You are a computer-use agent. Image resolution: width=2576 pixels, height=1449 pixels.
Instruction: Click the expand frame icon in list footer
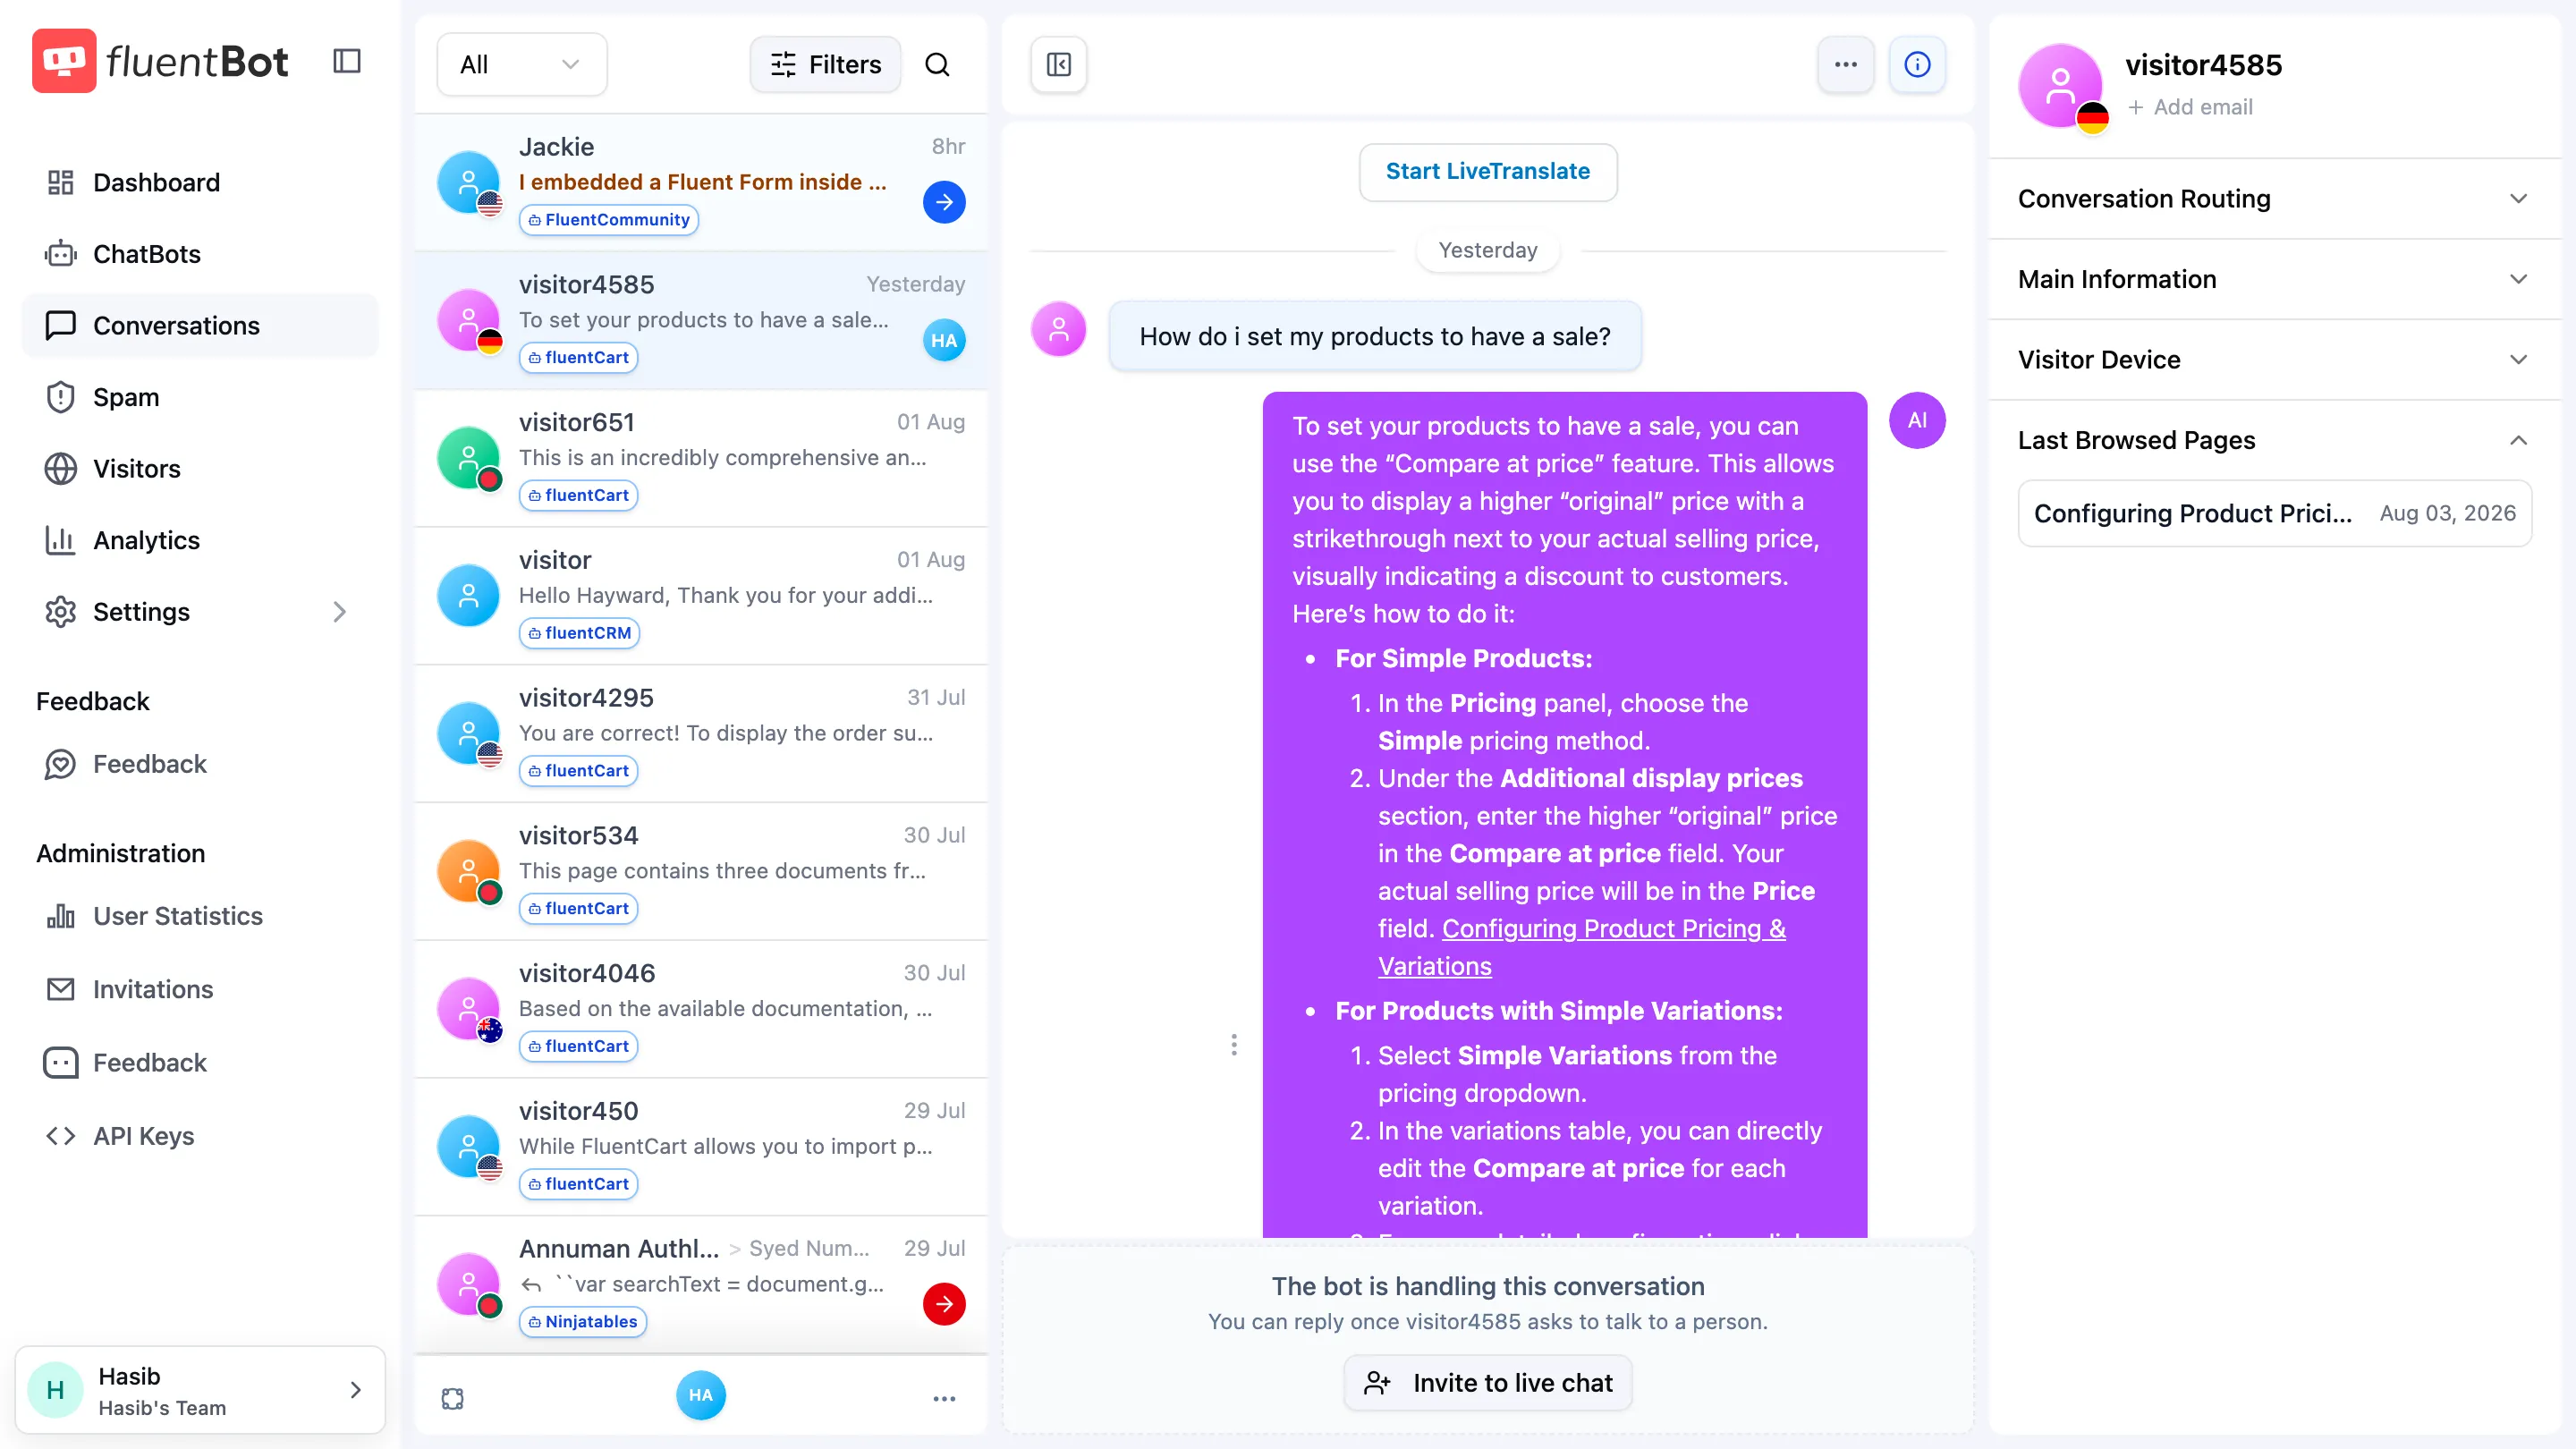click(453, 1398)
